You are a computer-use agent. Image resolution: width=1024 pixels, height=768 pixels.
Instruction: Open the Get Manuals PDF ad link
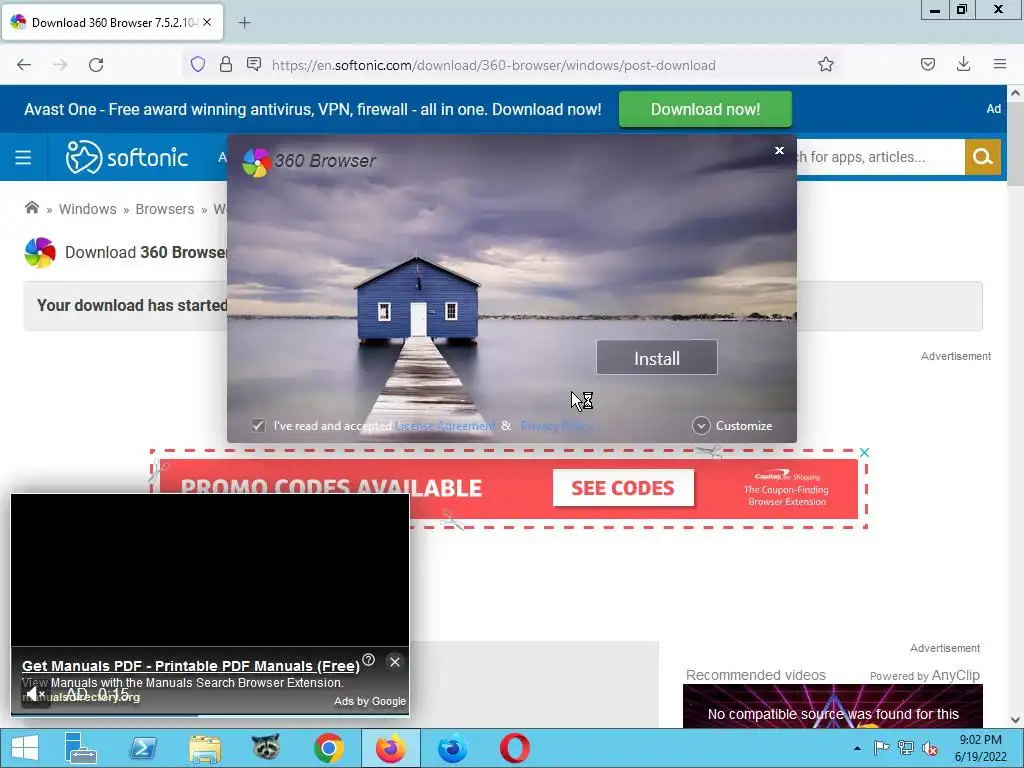pos(191,665)
